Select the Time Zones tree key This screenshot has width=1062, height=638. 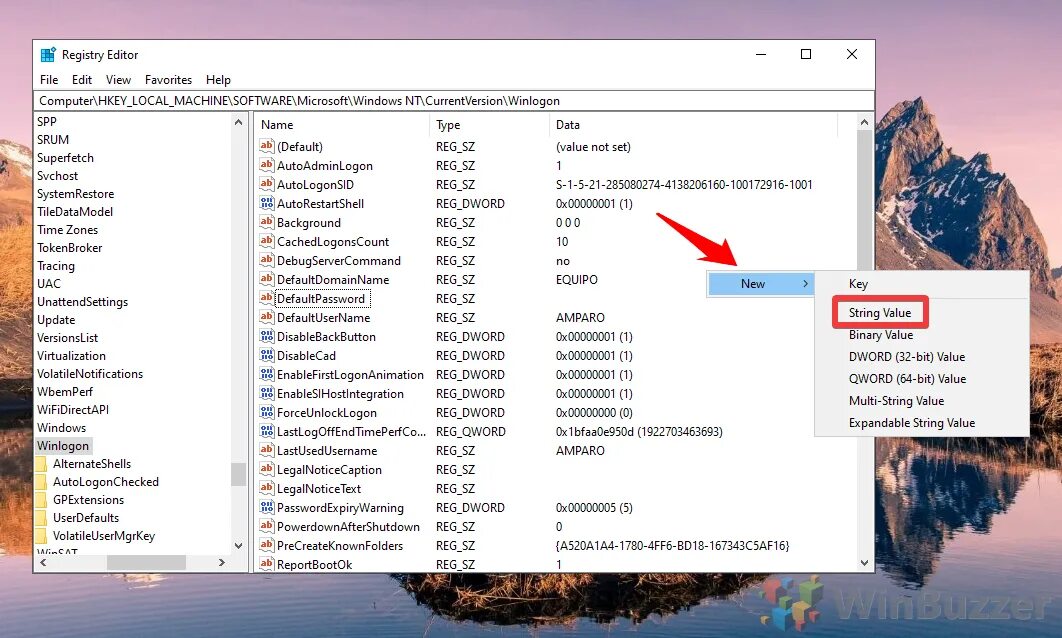[x=67, y=230]
